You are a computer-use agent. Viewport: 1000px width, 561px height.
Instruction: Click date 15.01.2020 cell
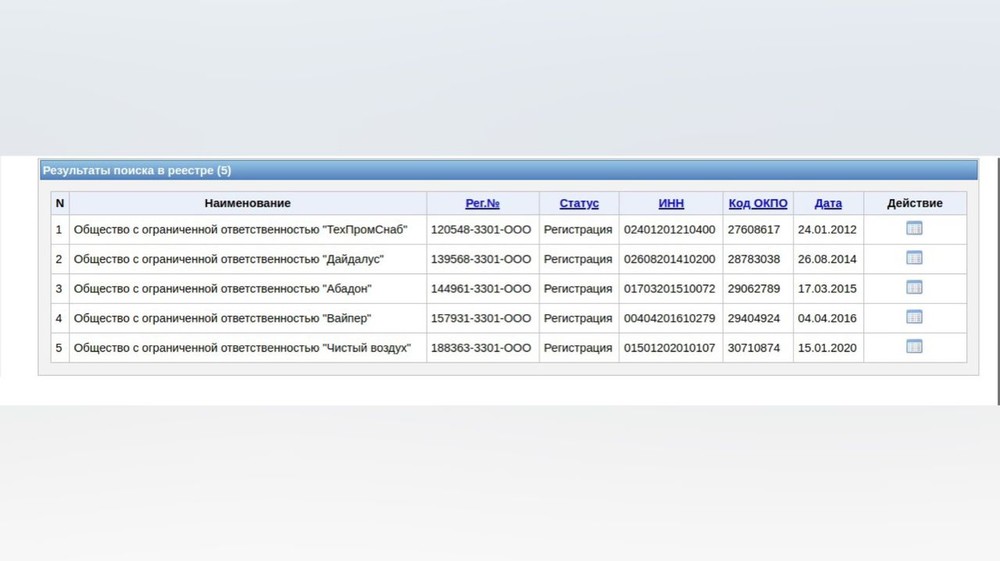coord(826,348)
